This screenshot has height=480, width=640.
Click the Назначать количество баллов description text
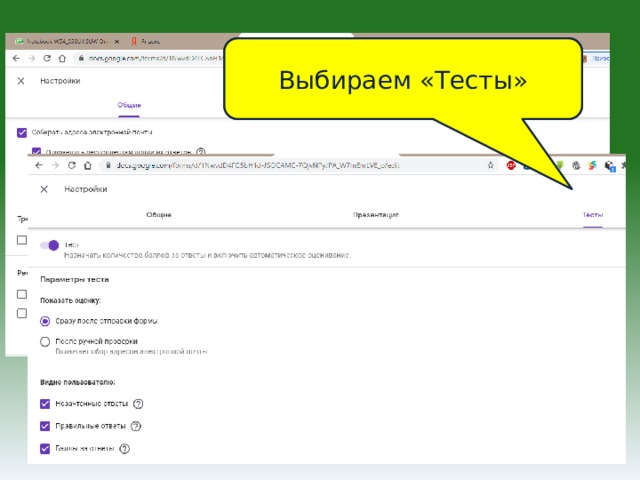[207, 255]
